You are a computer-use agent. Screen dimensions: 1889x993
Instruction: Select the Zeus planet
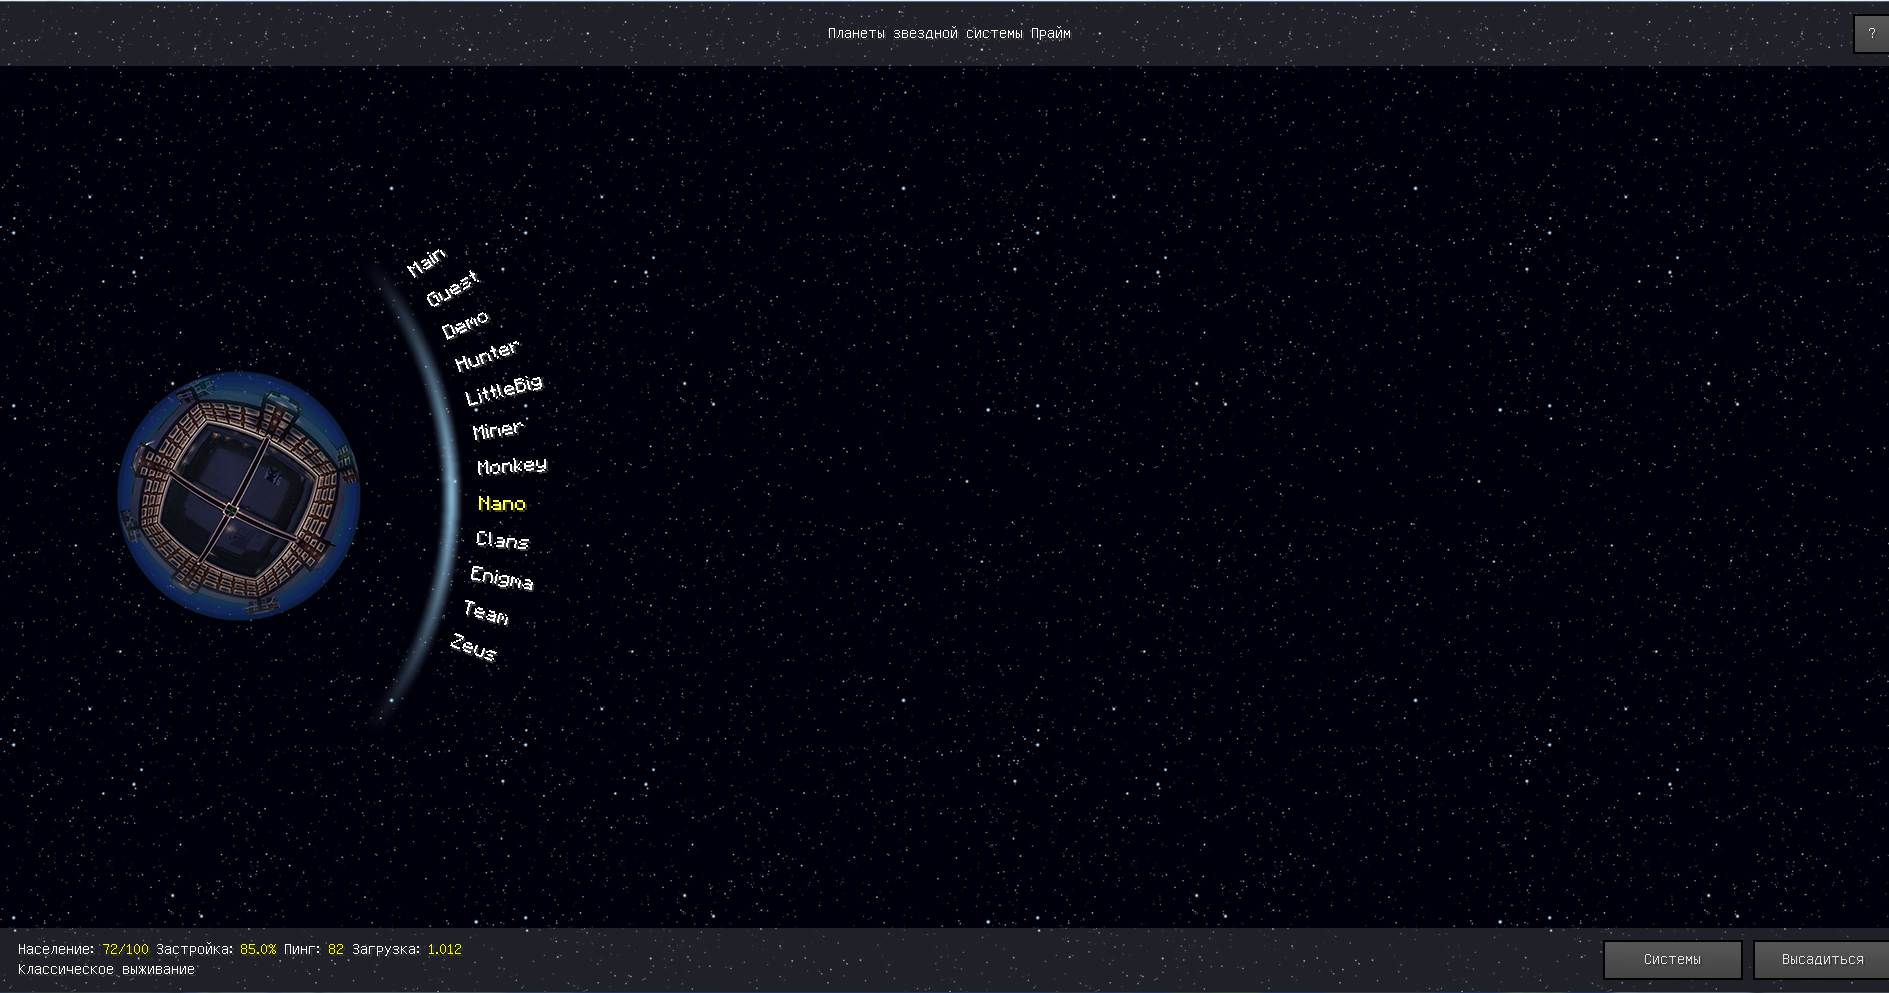(x=473, y=648)
